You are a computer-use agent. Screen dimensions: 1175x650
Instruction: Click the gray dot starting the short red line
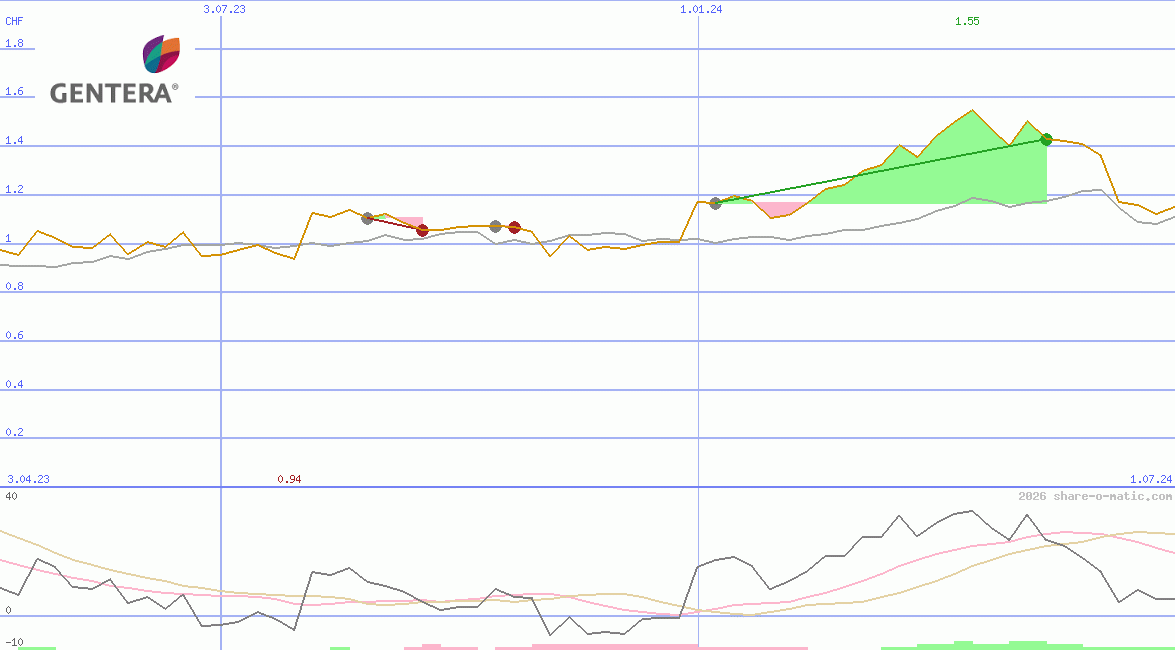pyautogui.click(x=367, y=218)
